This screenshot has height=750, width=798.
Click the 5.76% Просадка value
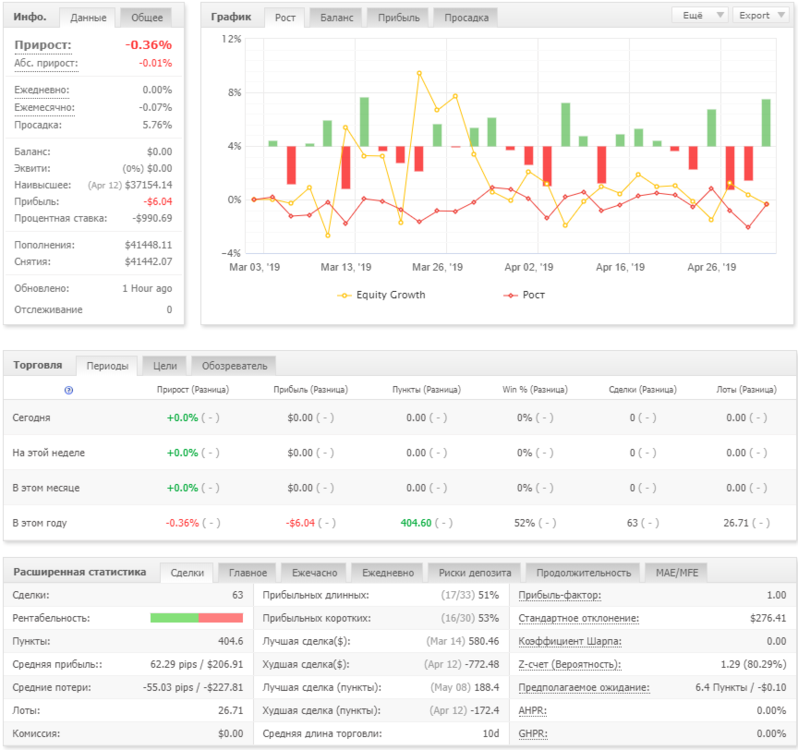coord(157,125)
